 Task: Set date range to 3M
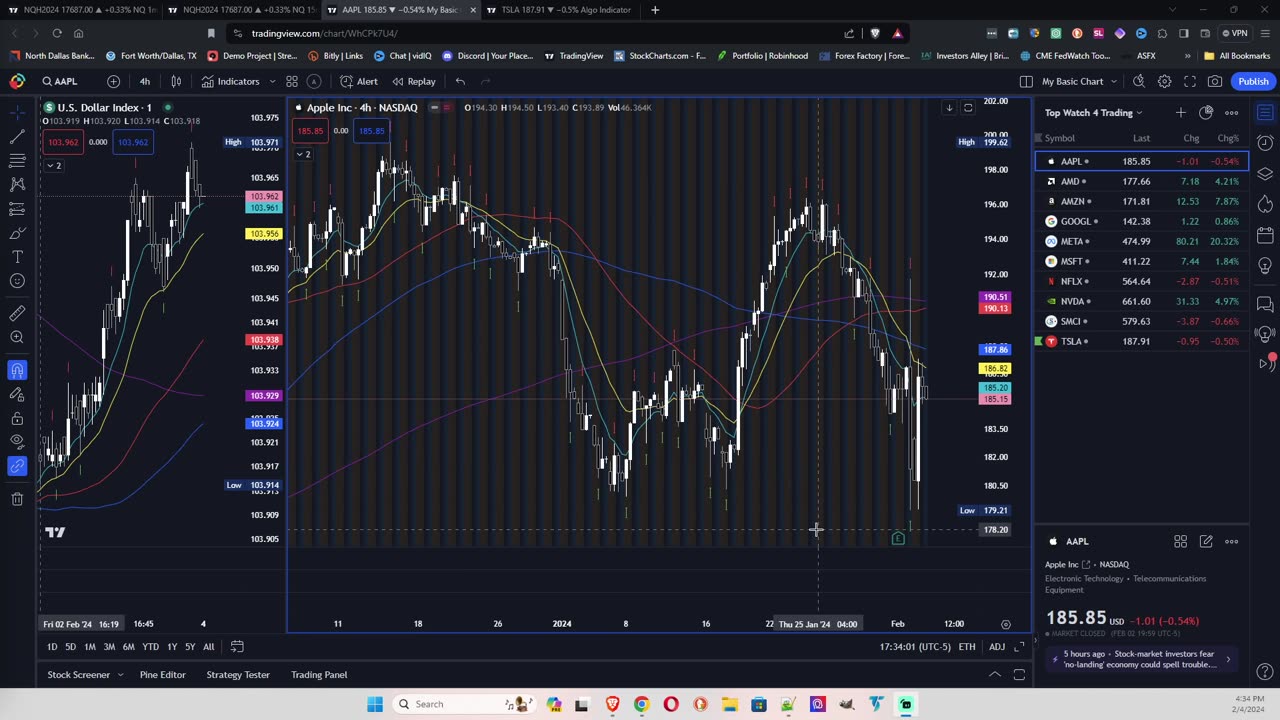coord(109,647)
